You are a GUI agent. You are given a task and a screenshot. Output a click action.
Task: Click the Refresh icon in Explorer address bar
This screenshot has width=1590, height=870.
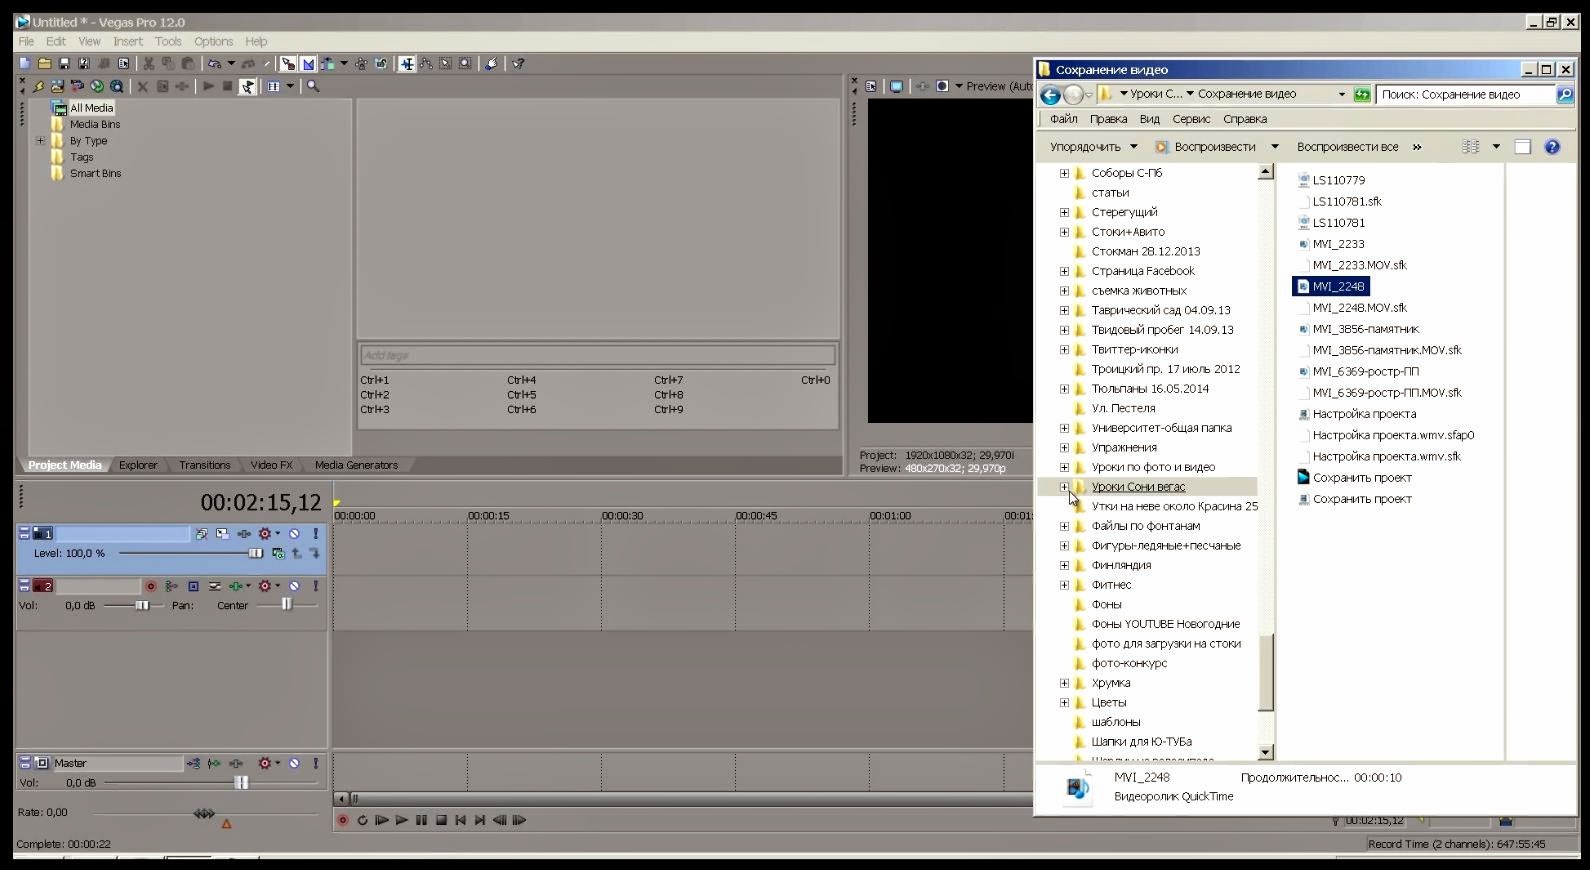point(1362,95)
